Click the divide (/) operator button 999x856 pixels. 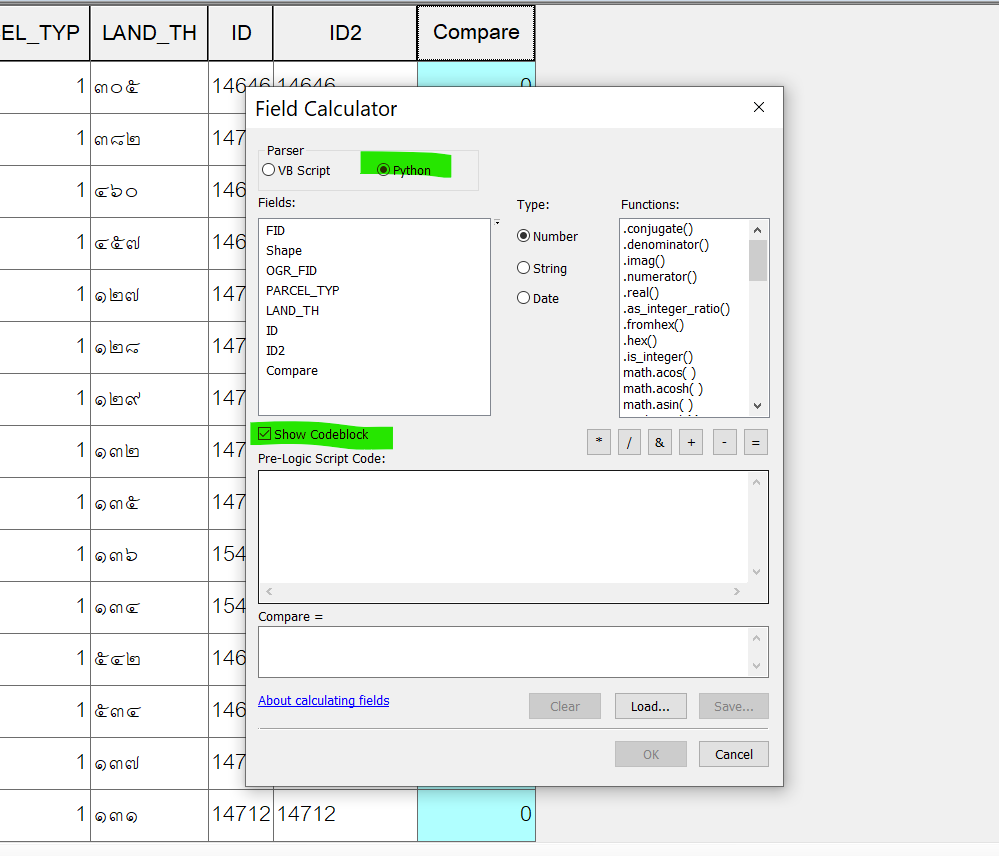(629, 442)
